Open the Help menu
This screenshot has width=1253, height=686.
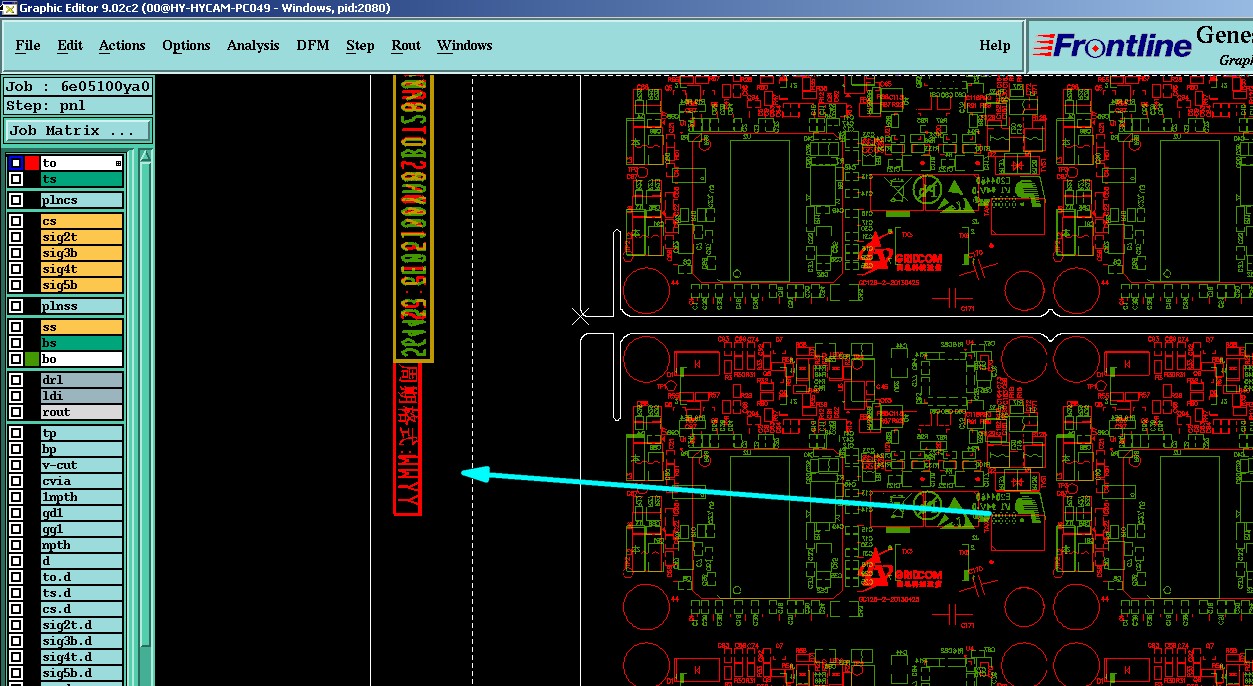coord(994,45)
